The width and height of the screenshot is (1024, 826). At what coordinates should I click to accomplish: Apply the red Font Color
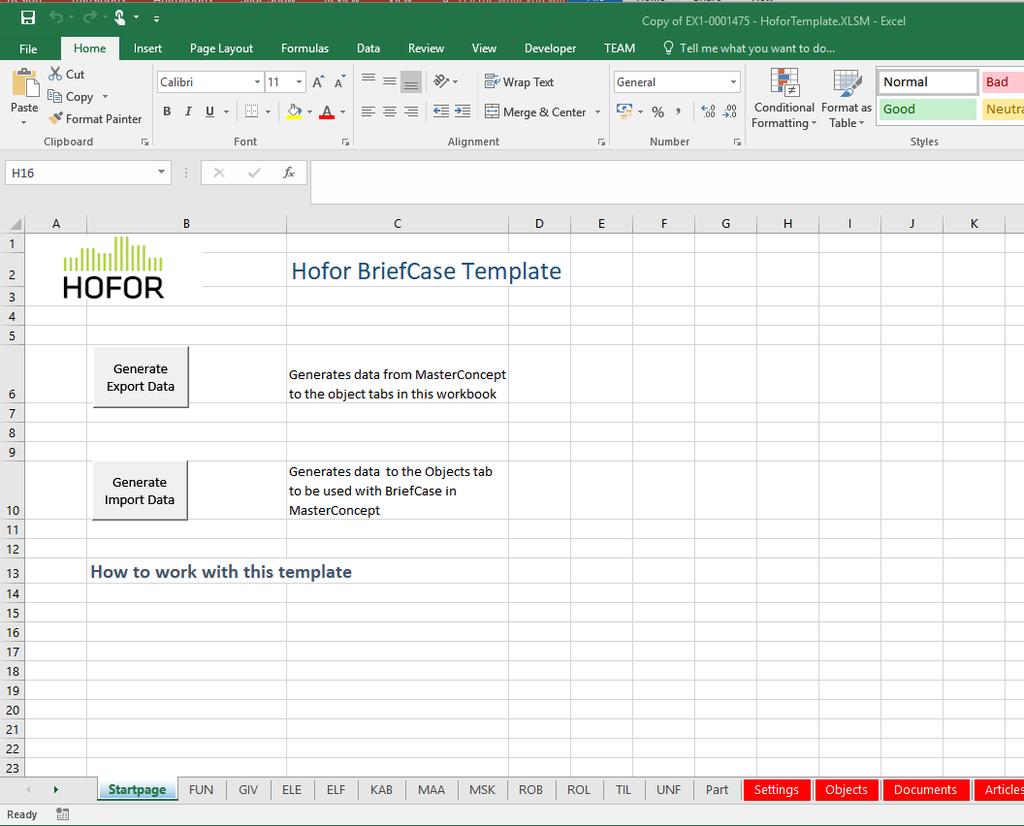coord(327,112)
